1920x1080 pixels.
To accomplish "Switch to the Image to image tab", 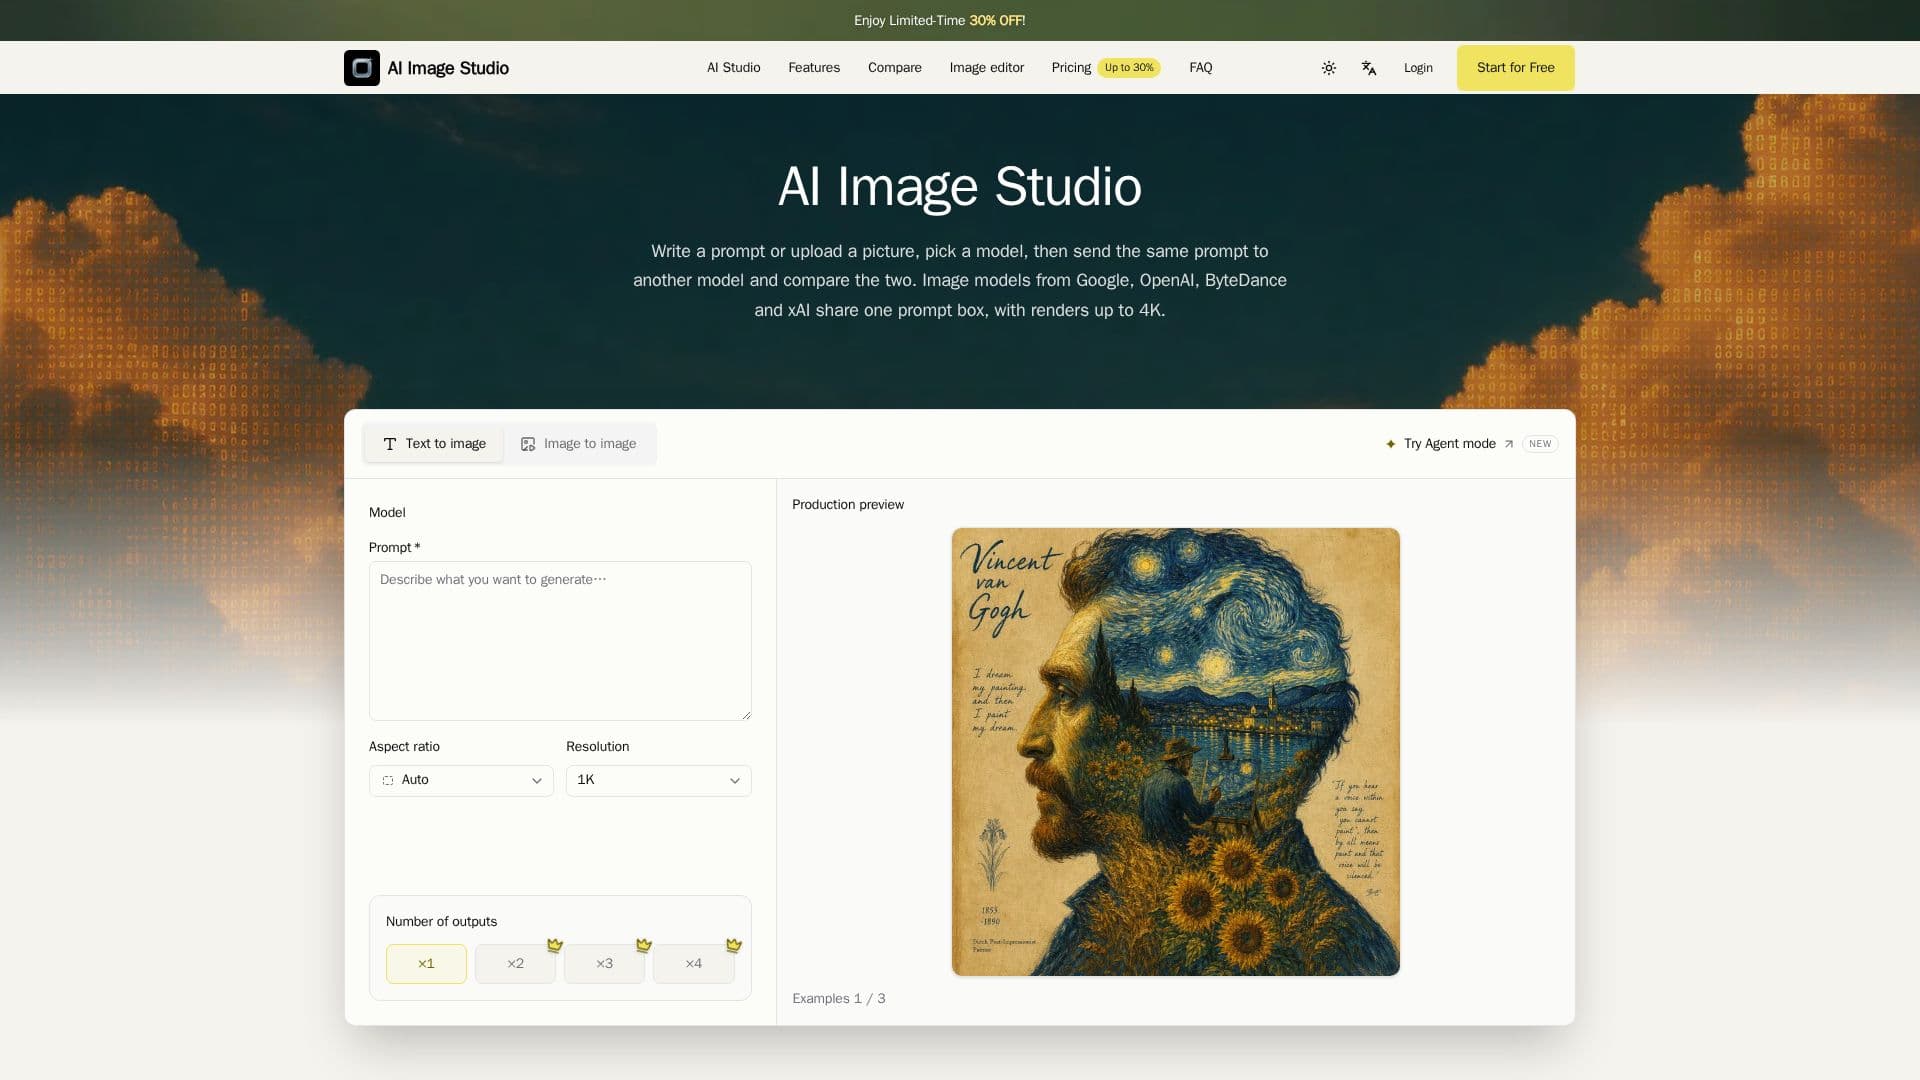I will [579, 444].
